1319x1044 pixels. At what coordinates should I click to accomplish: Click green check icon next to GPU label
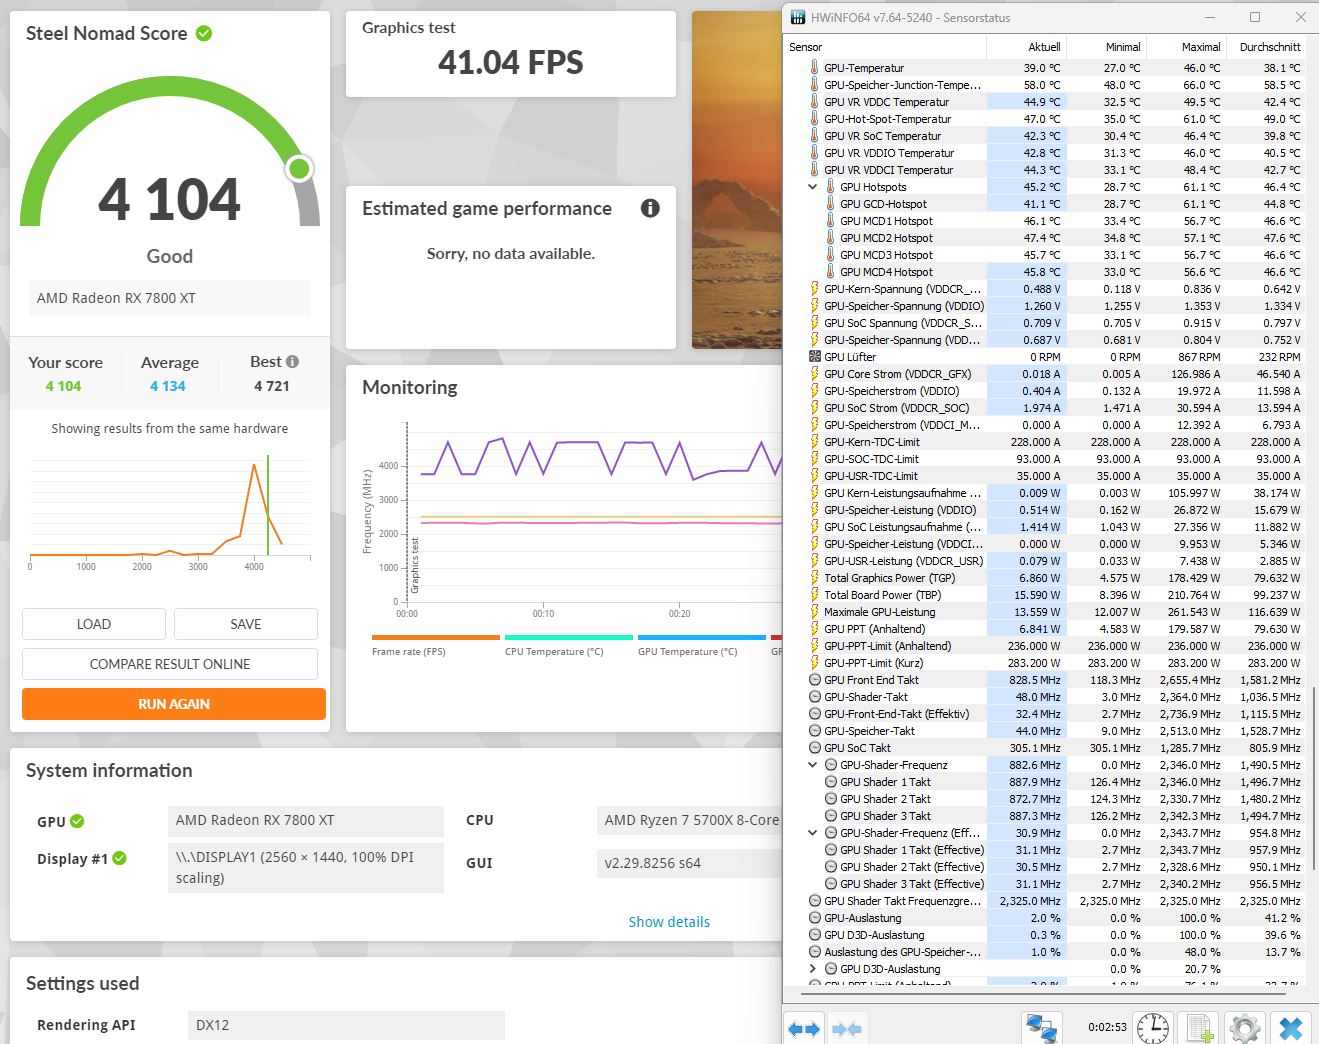[77, 822]
